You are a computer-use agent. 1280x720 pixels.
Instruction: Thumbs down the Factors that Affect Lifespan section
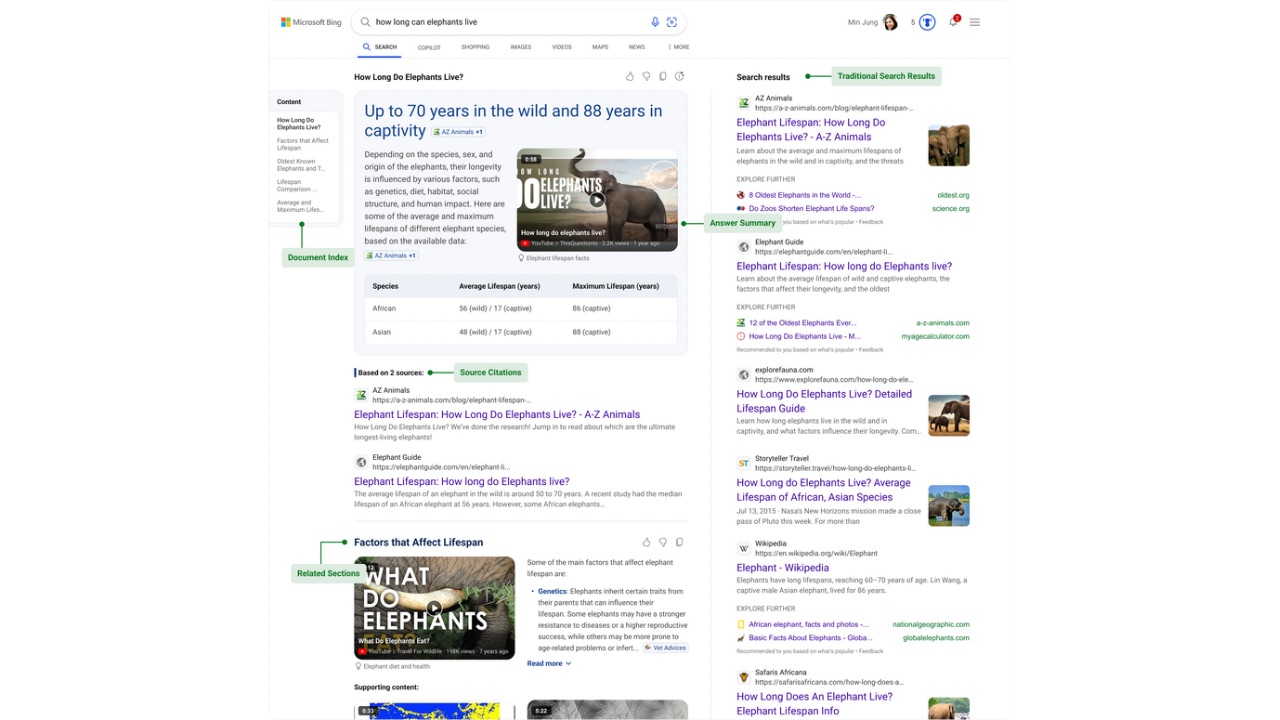pyautogui.click(x=662, y=541)
